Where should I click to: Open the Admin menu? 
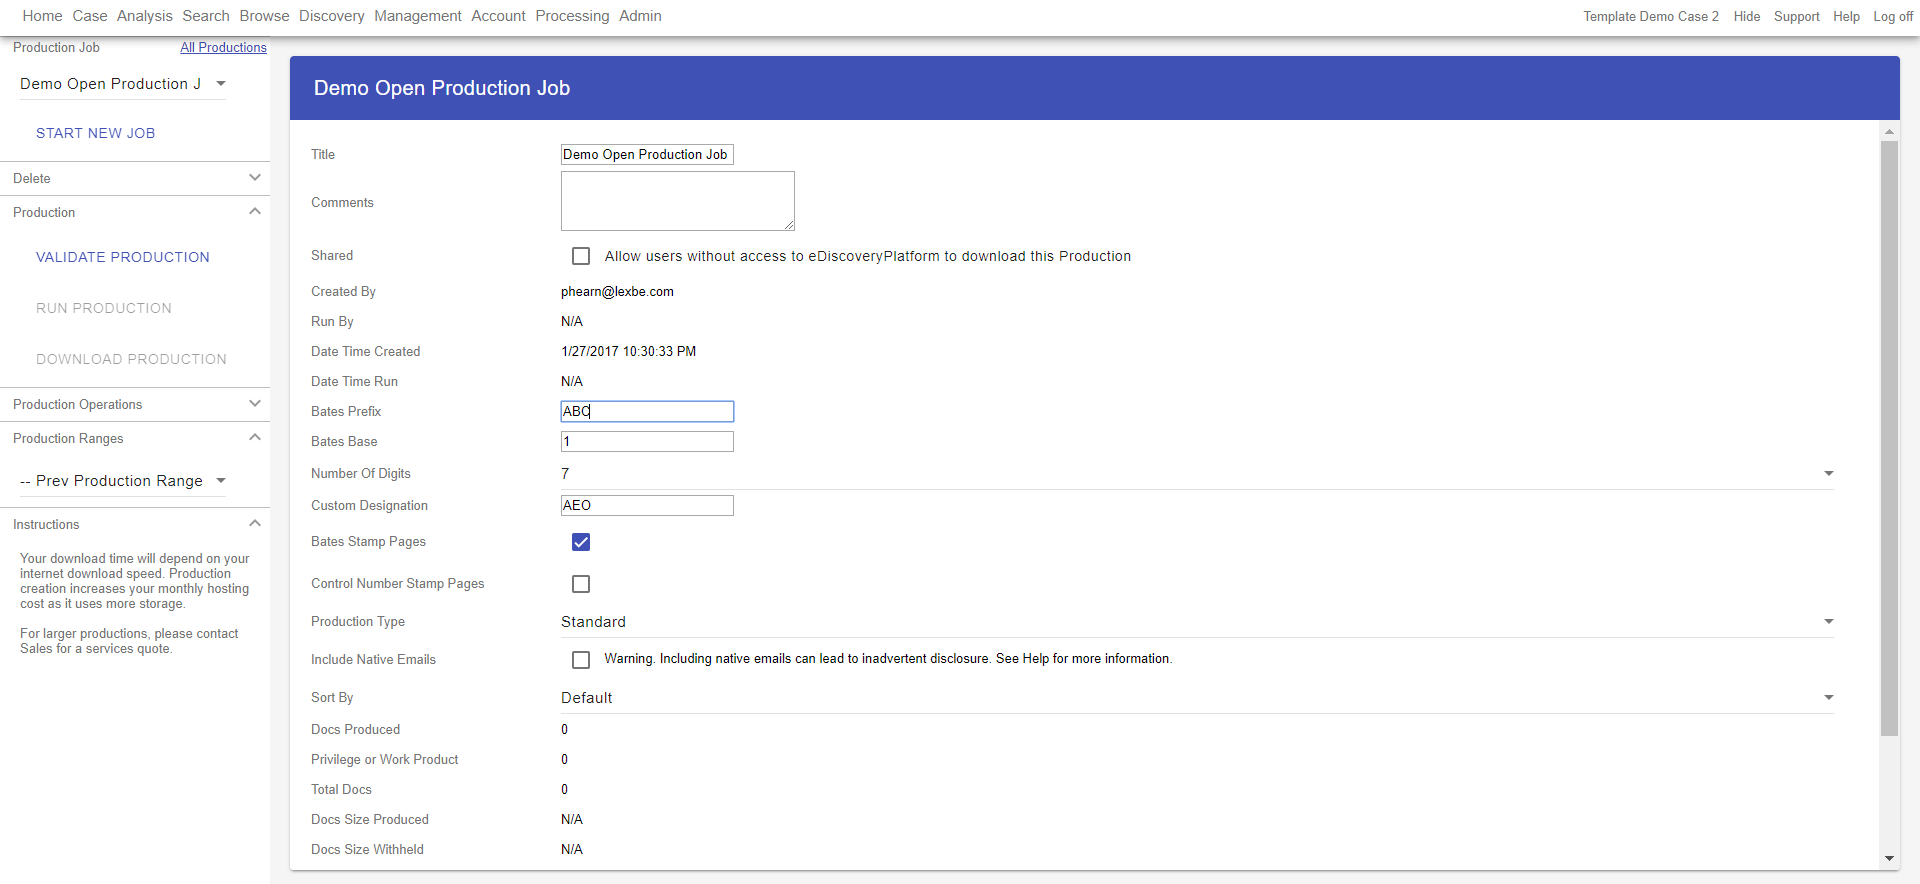[x=640, y=16]
